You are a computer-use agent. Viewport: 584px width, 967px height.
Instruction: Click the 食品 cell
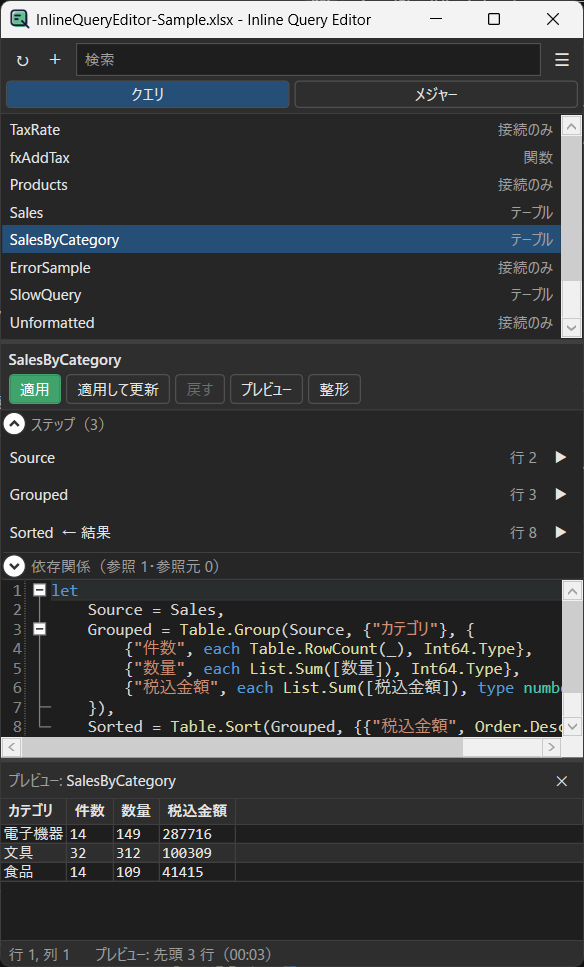(x=33, y=872)
